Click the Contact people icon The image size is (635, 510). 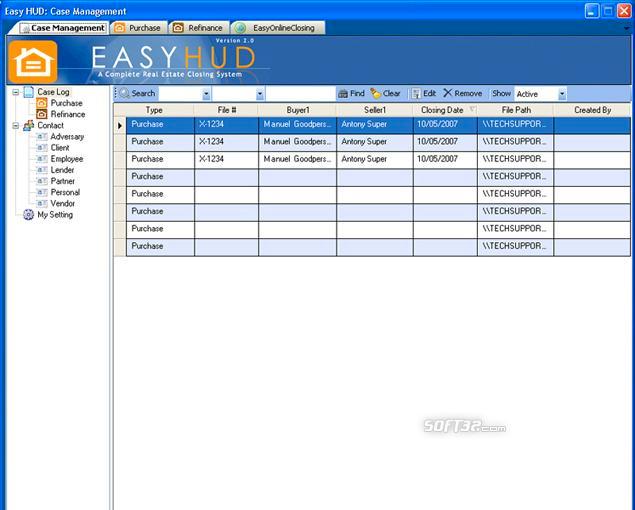click(x=28, y=126)
